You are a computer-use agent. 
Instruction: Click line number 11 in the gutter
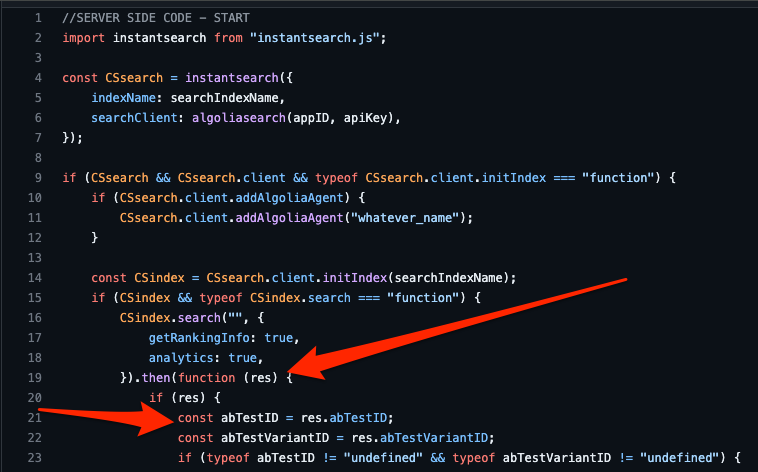tap(35, 218)
